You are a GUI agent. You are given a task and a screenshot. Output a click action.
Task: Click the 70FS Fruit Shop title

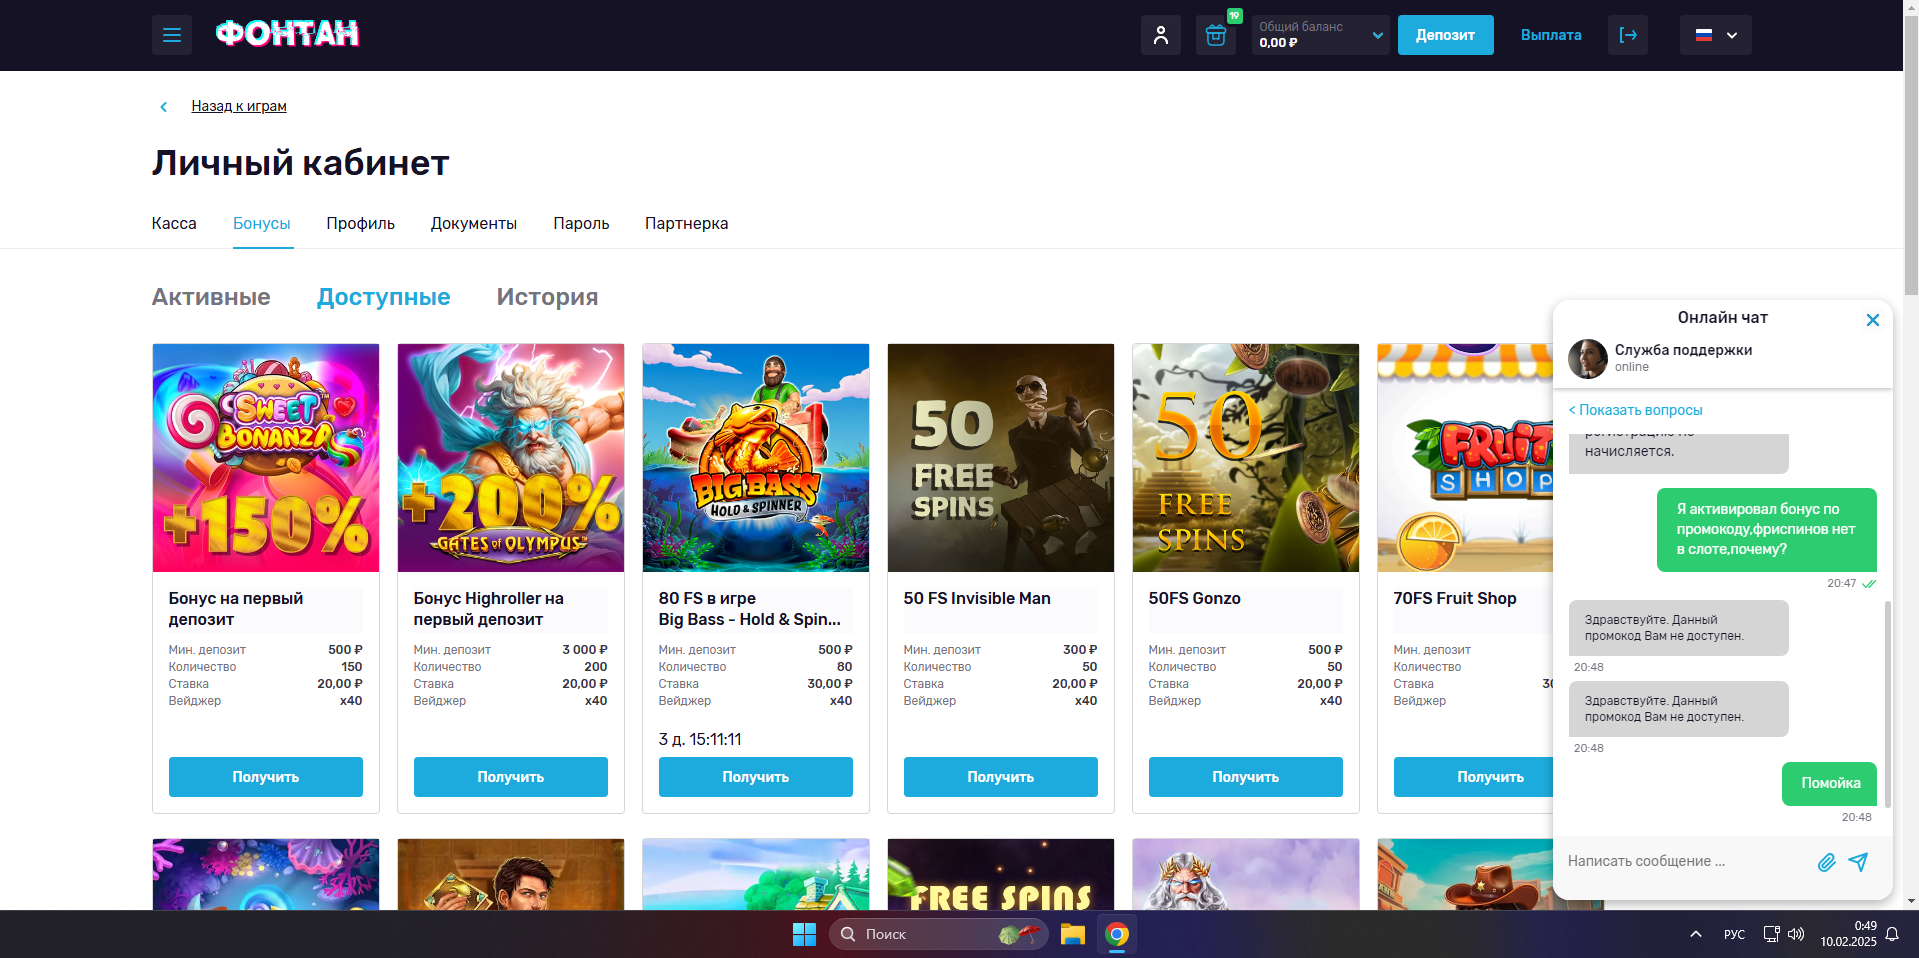(1455, 598)
